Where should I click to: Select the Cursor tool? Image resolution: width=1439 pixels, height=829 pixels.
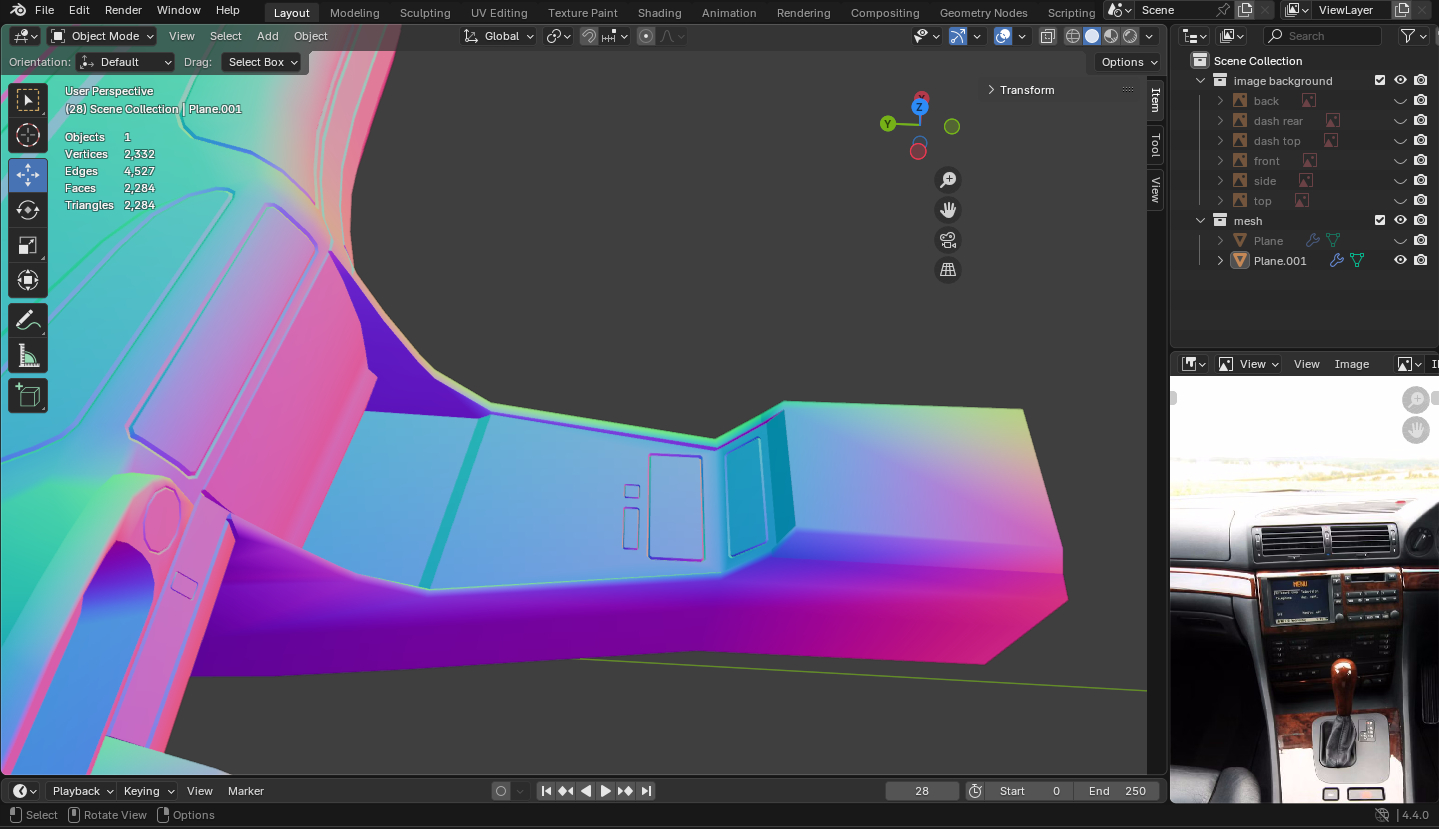point(28,136)
